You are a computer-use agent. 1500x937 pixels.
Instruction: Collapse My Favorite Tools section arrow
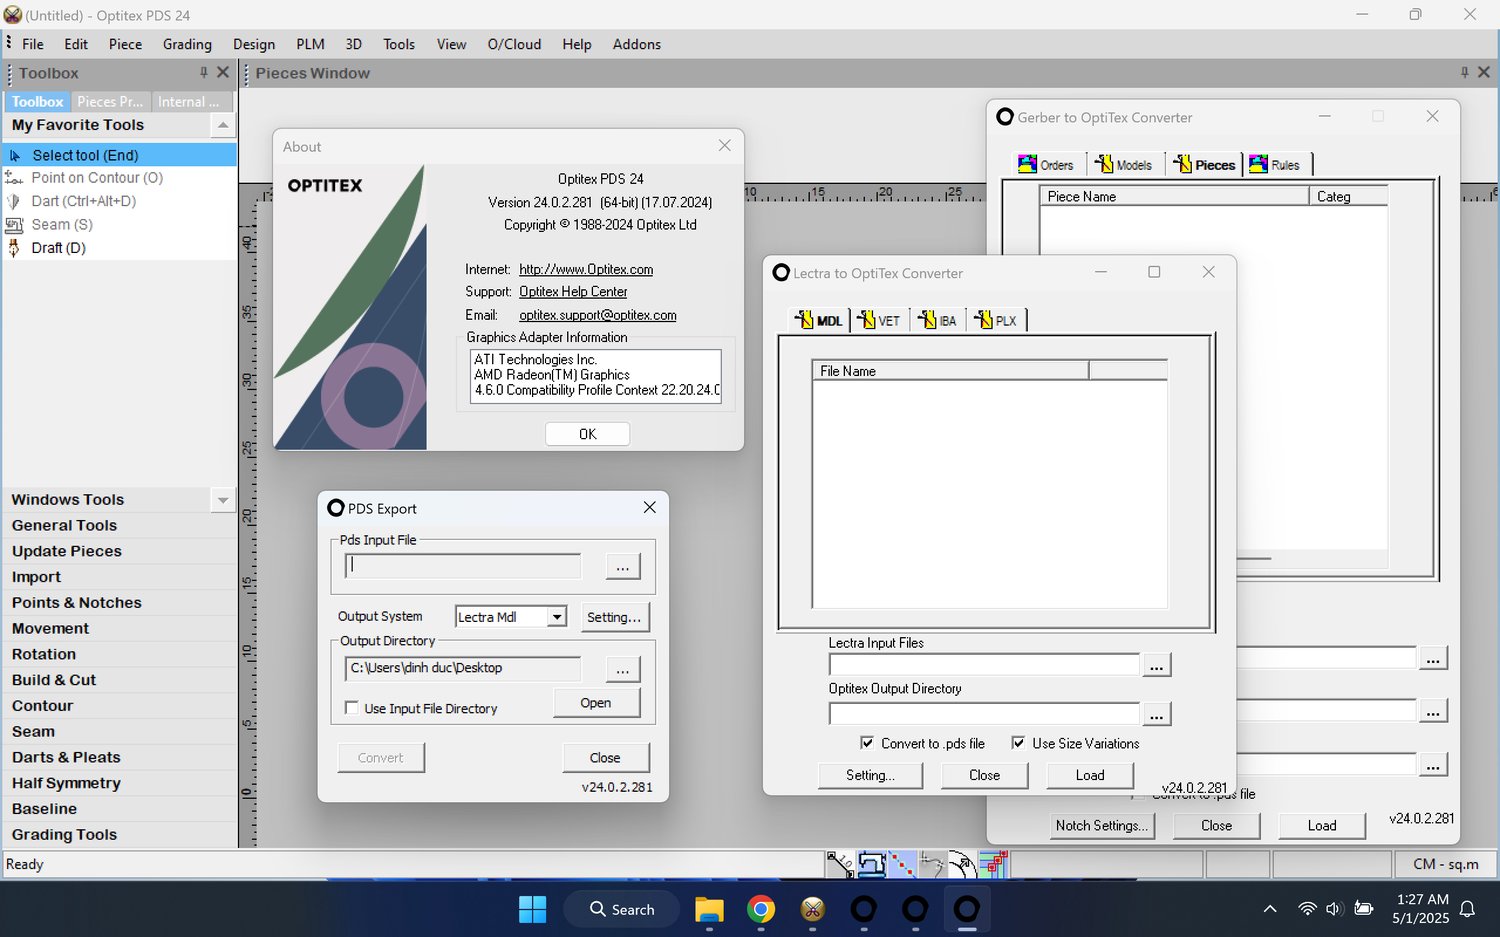coord(223,125)
